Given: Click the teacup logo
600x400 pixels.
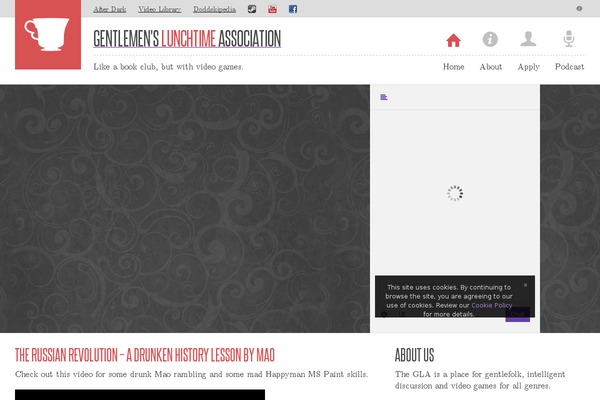Looking at the screenshot, I should 48,34.
